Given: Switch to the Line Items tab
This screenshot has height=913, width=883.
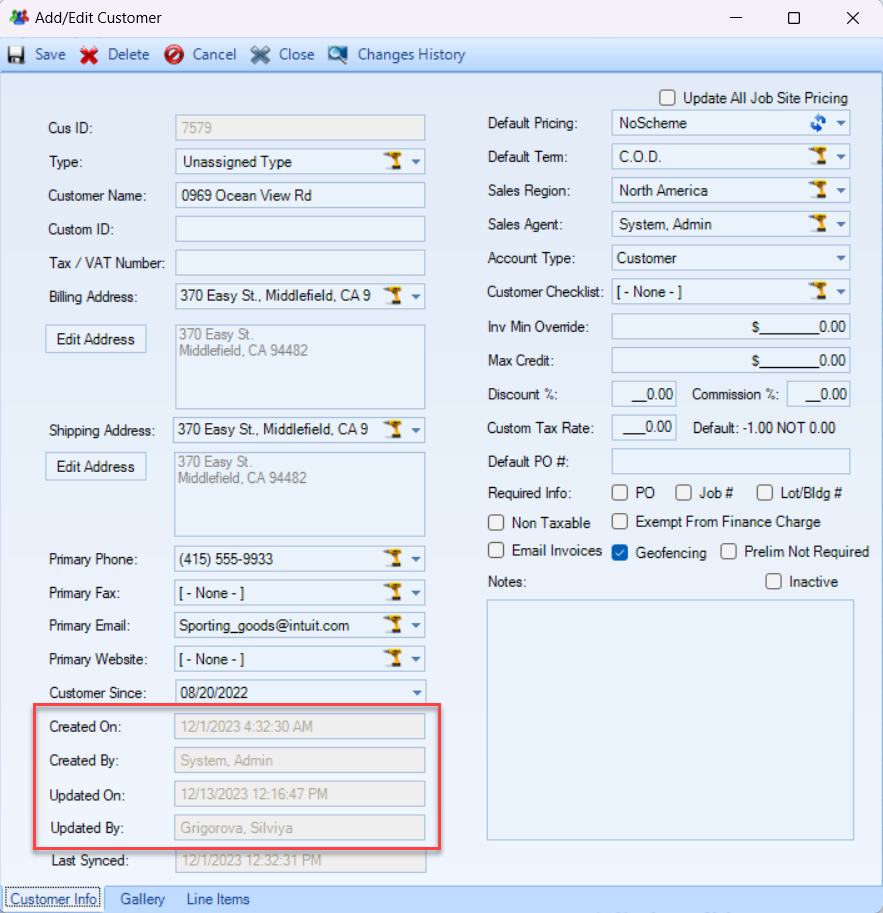Looking at the screenshot, I should click(x=218, y=899).
